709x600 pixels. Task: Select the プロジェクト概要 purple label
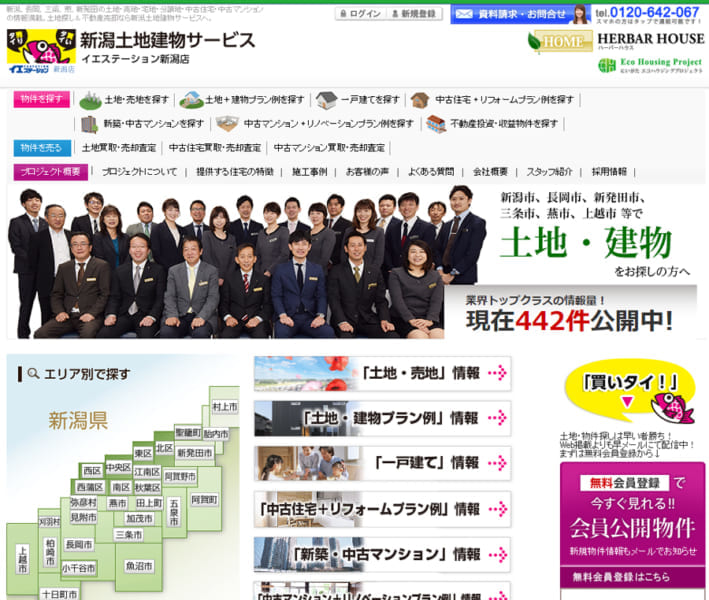(x=51, y=172)
